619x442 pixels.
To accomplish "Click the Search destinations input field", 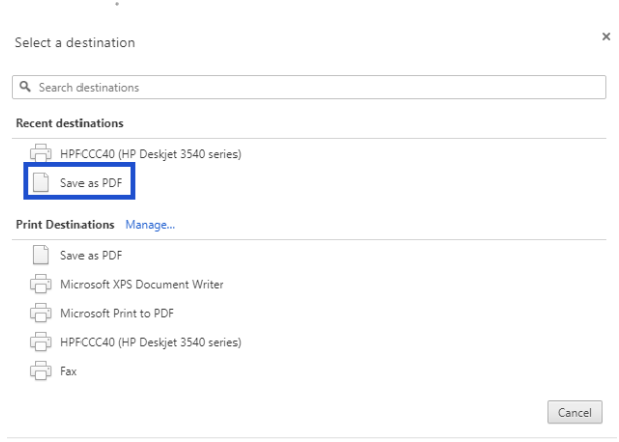I will [309, 87].
